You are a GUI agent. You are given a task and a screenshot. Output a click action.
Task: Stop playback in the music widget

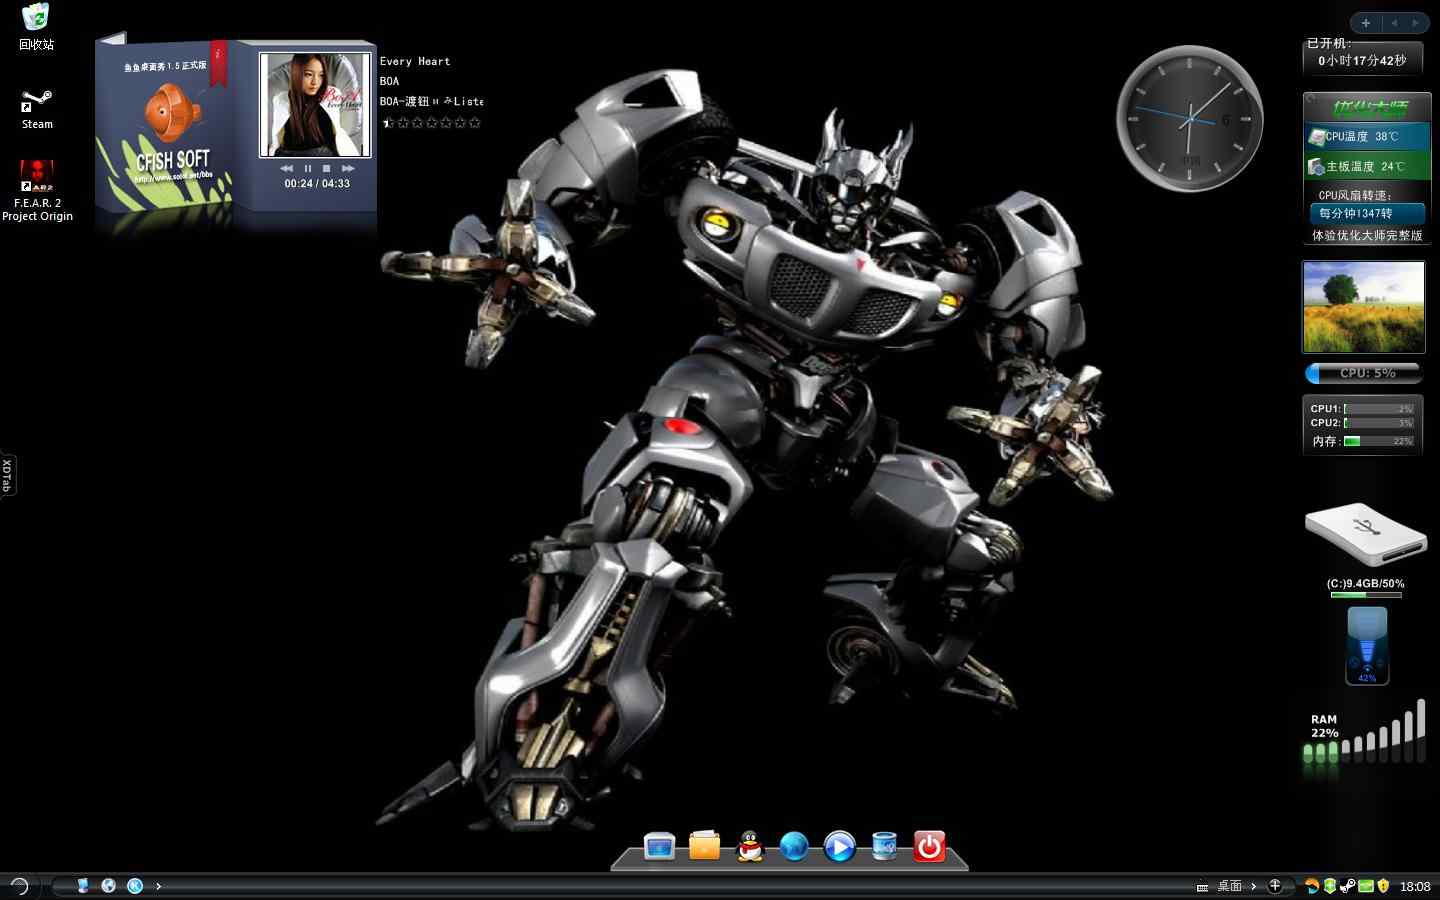click(x=326, y=168)
